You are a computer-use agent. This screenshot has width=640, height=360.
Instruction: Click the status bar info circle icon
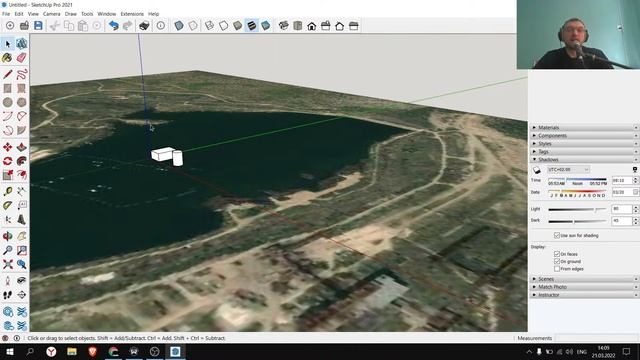17,338
